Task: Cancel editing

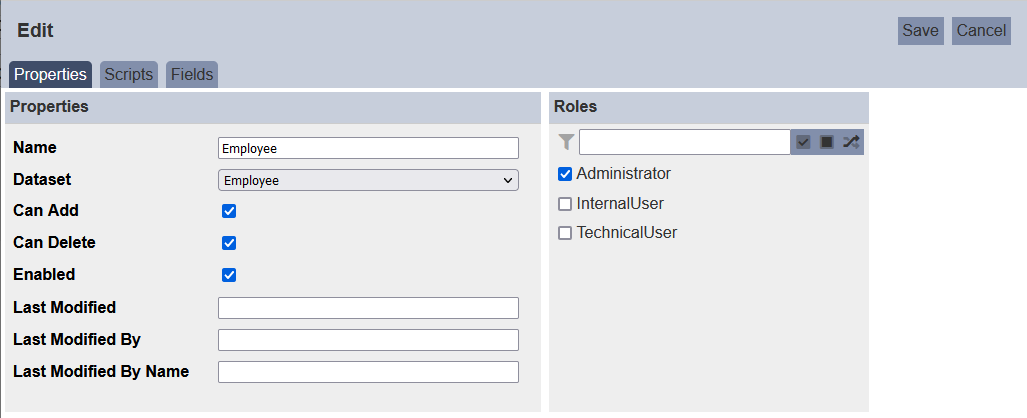Action: click(981, 31)
